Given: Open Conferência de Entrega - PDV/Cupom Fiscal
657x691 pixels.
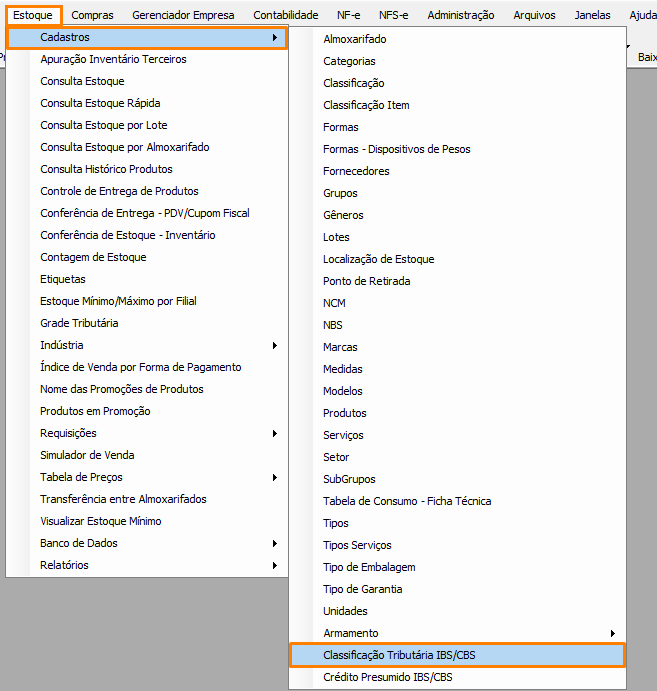Looking at the screenshot, I should click(147, 213).
